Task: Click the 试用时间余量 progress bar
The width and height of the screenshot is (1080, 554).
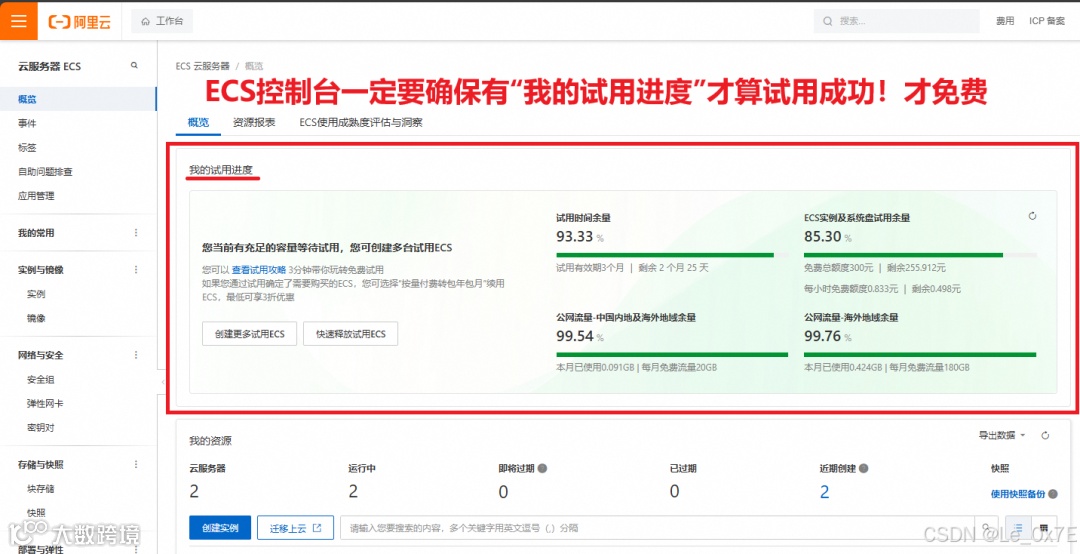Action: click(x=672, y=255)
